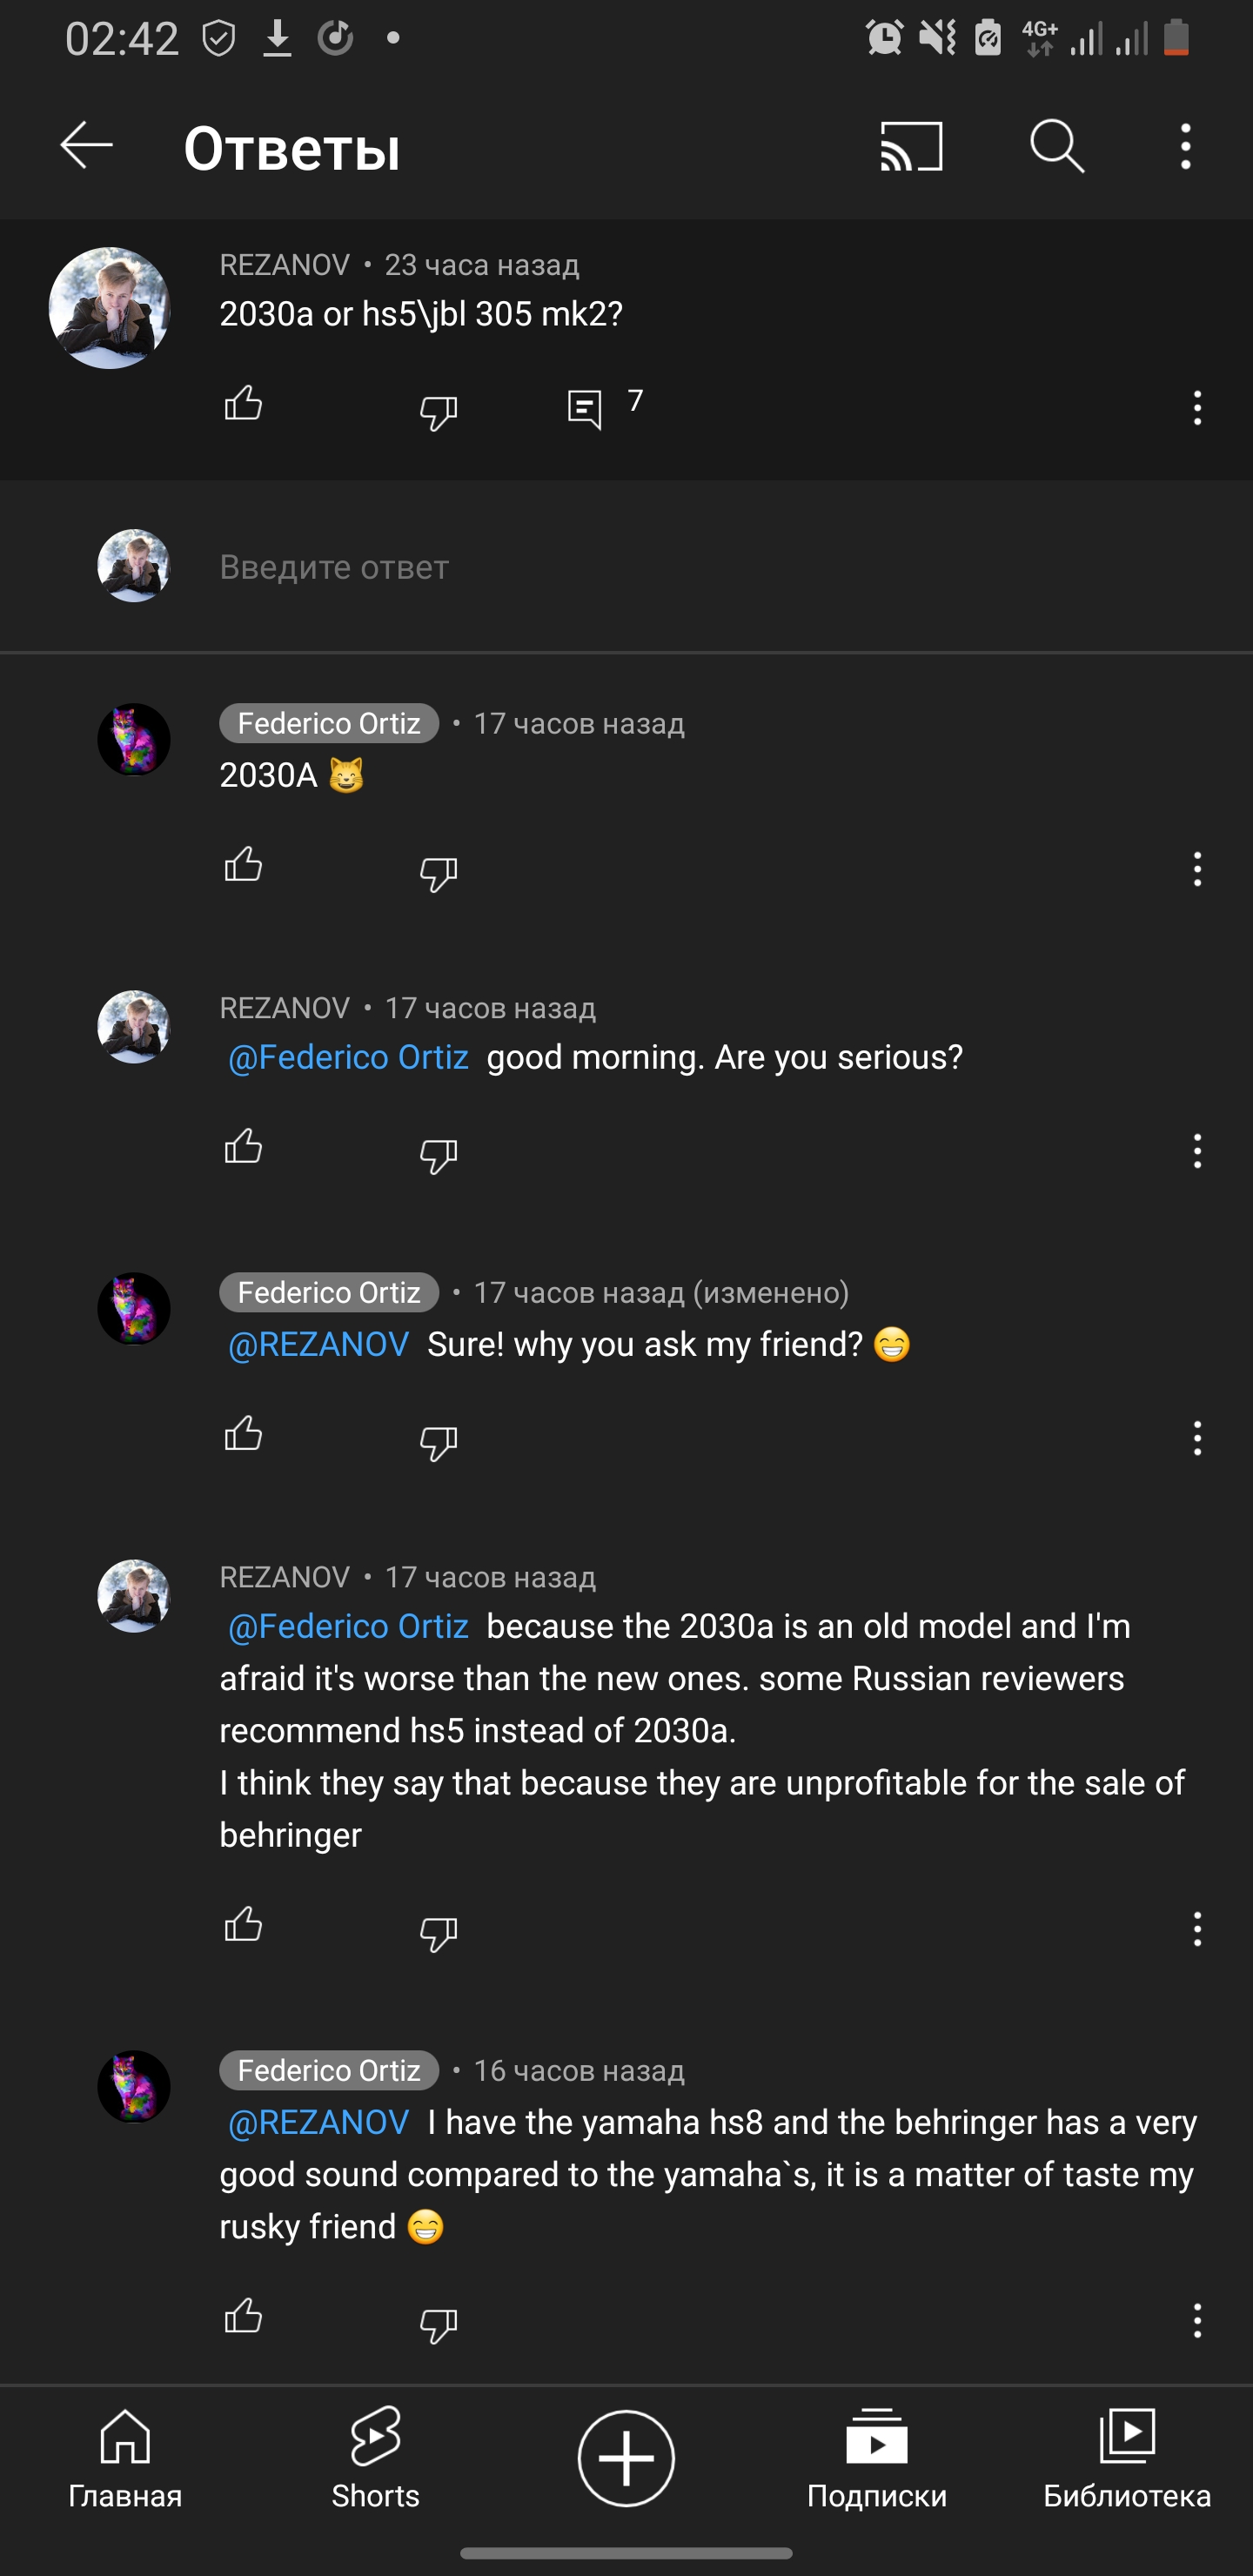Like the "Sure! why you ask" reply
This screenshot has width=1253, height=2576.
[243, 1435]
